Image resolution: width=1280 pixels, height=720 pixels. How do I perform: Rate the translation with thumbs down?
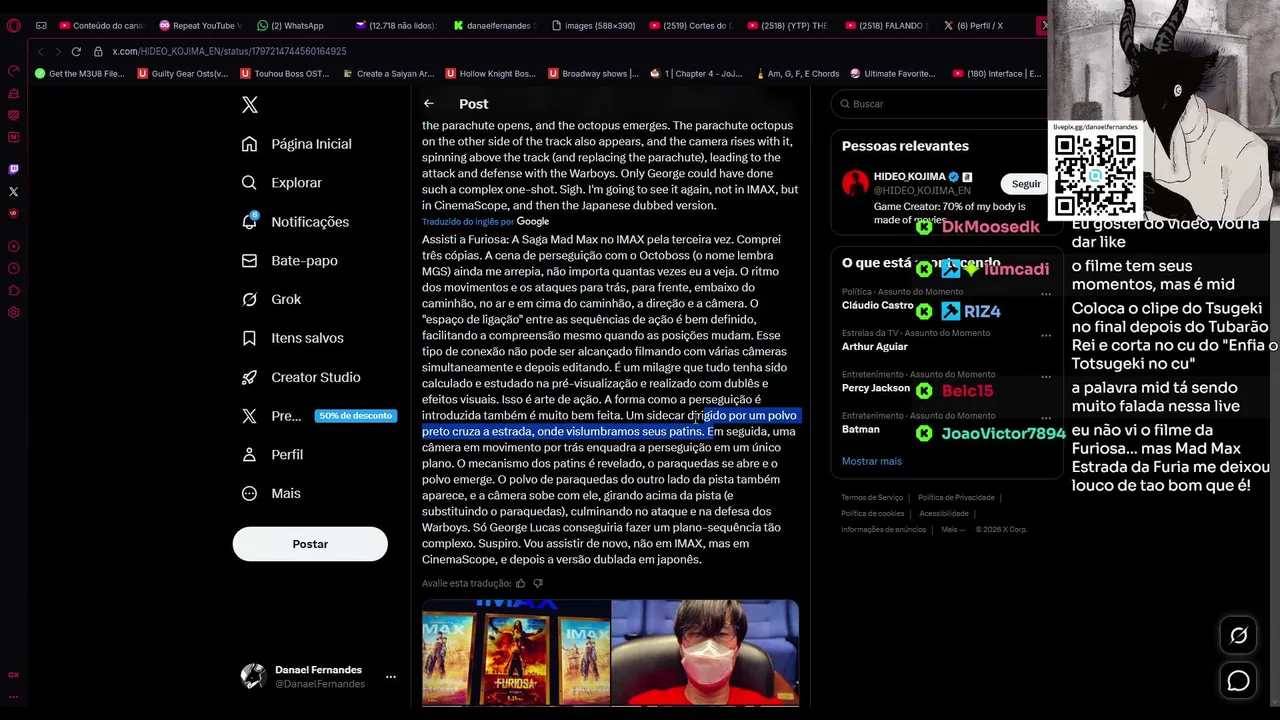point(538,583)
